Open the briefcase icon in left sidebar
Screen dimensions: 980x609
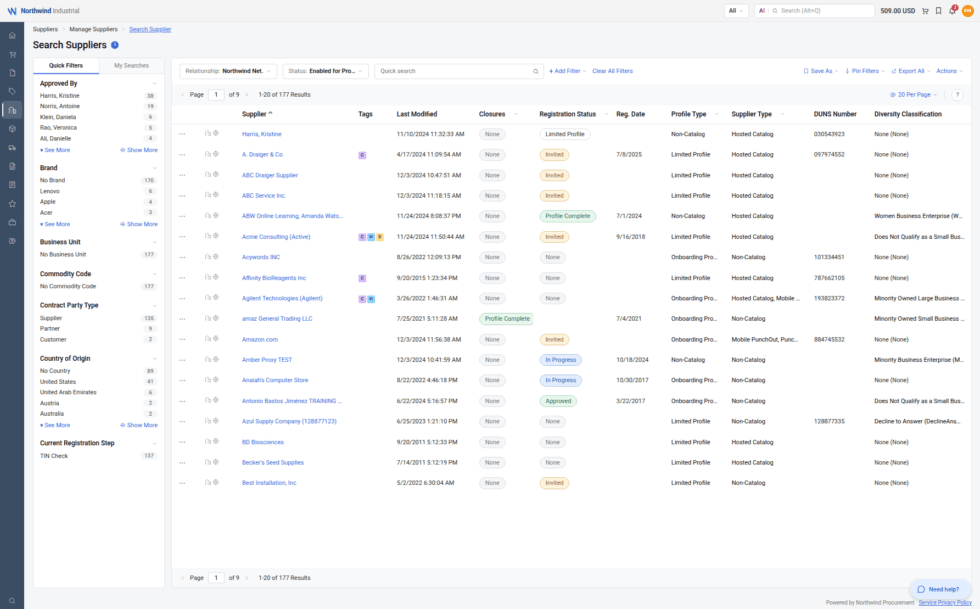(x=12, y=223)
